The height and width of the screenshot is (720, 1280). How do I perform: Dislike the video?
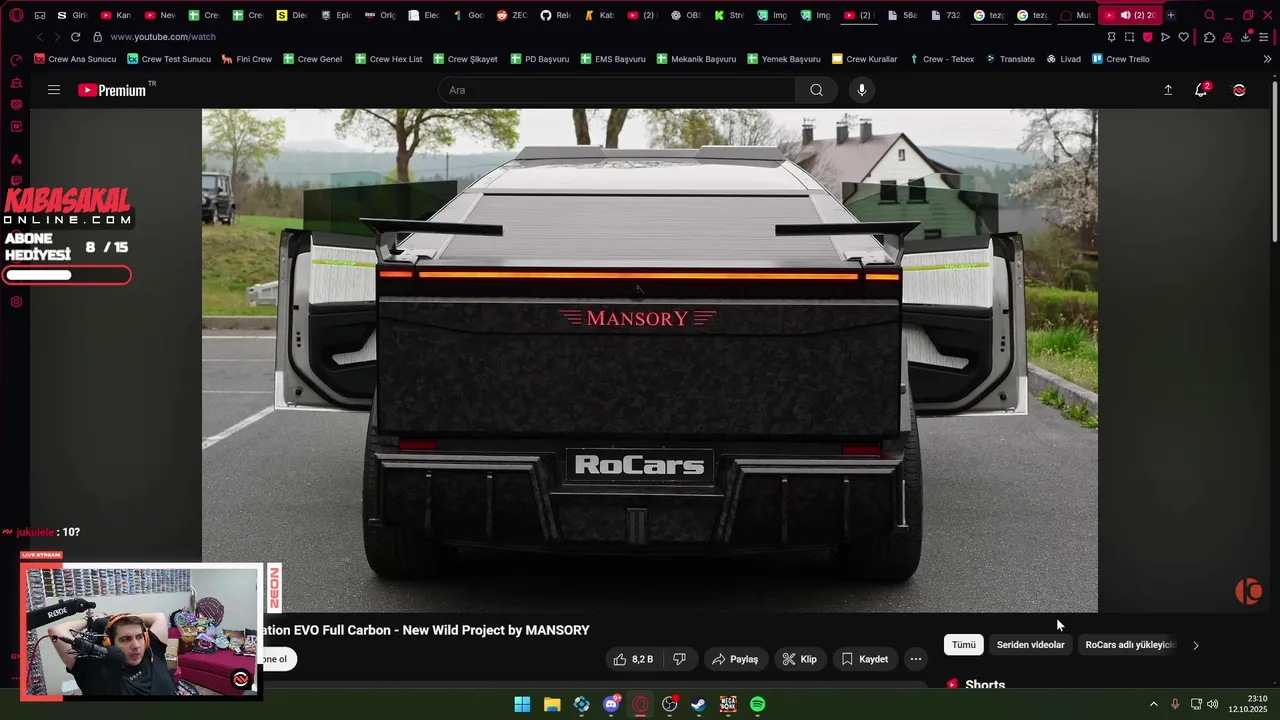[x=680, y=659]
